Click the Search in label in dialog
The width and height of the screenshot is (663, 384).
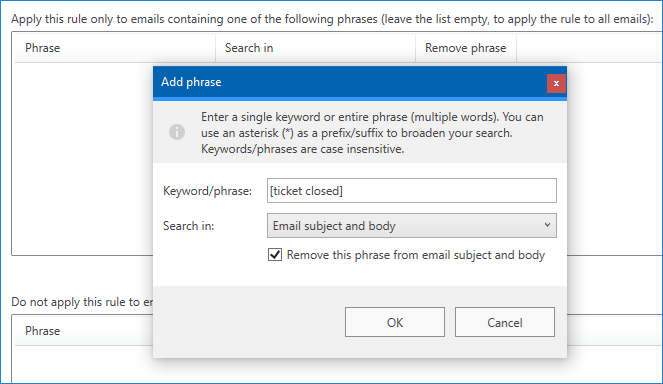coord(189,226)
